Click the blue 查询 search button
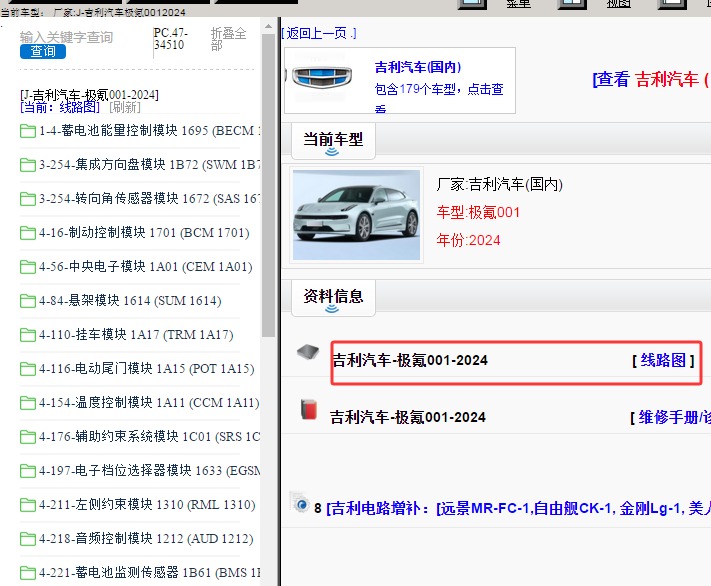711x586 pixels. click(x=43, y=52)
